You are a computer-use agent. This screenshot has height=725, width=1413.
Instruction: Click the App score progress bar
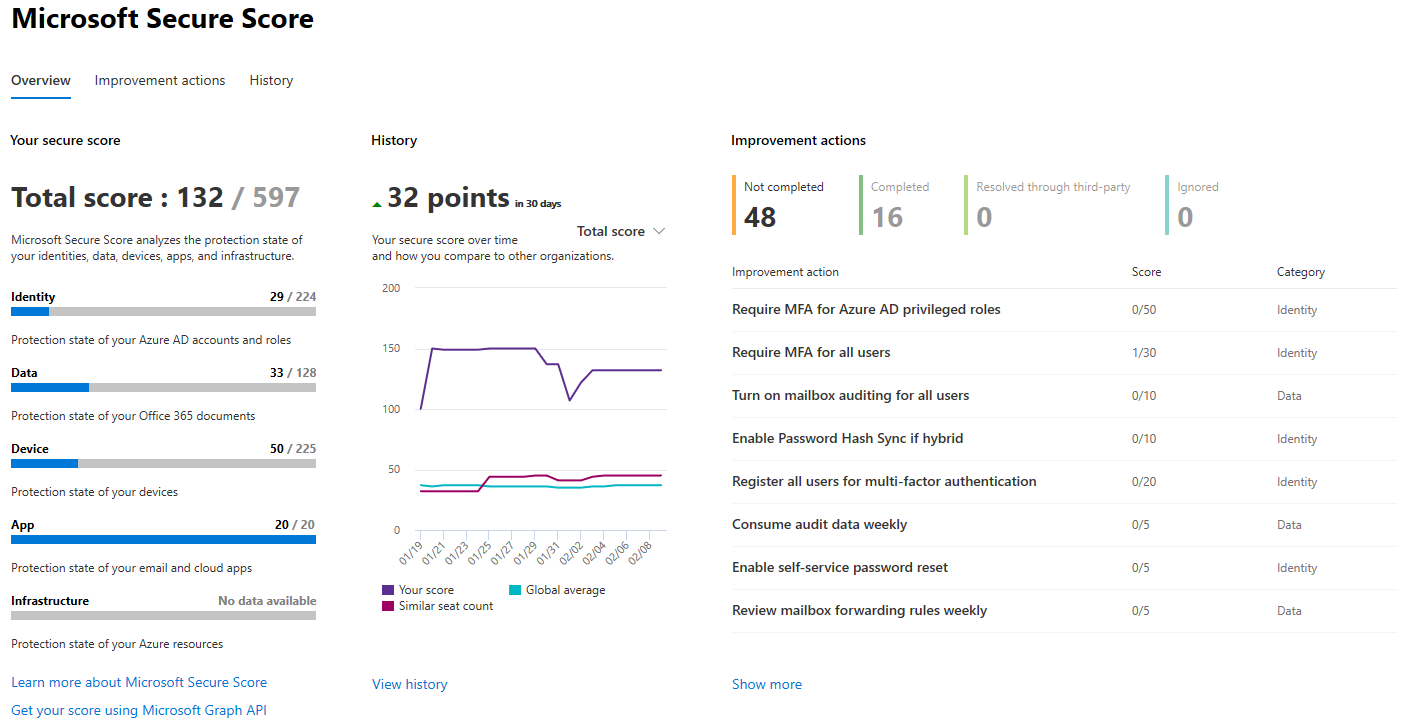[x=163, y=540]
